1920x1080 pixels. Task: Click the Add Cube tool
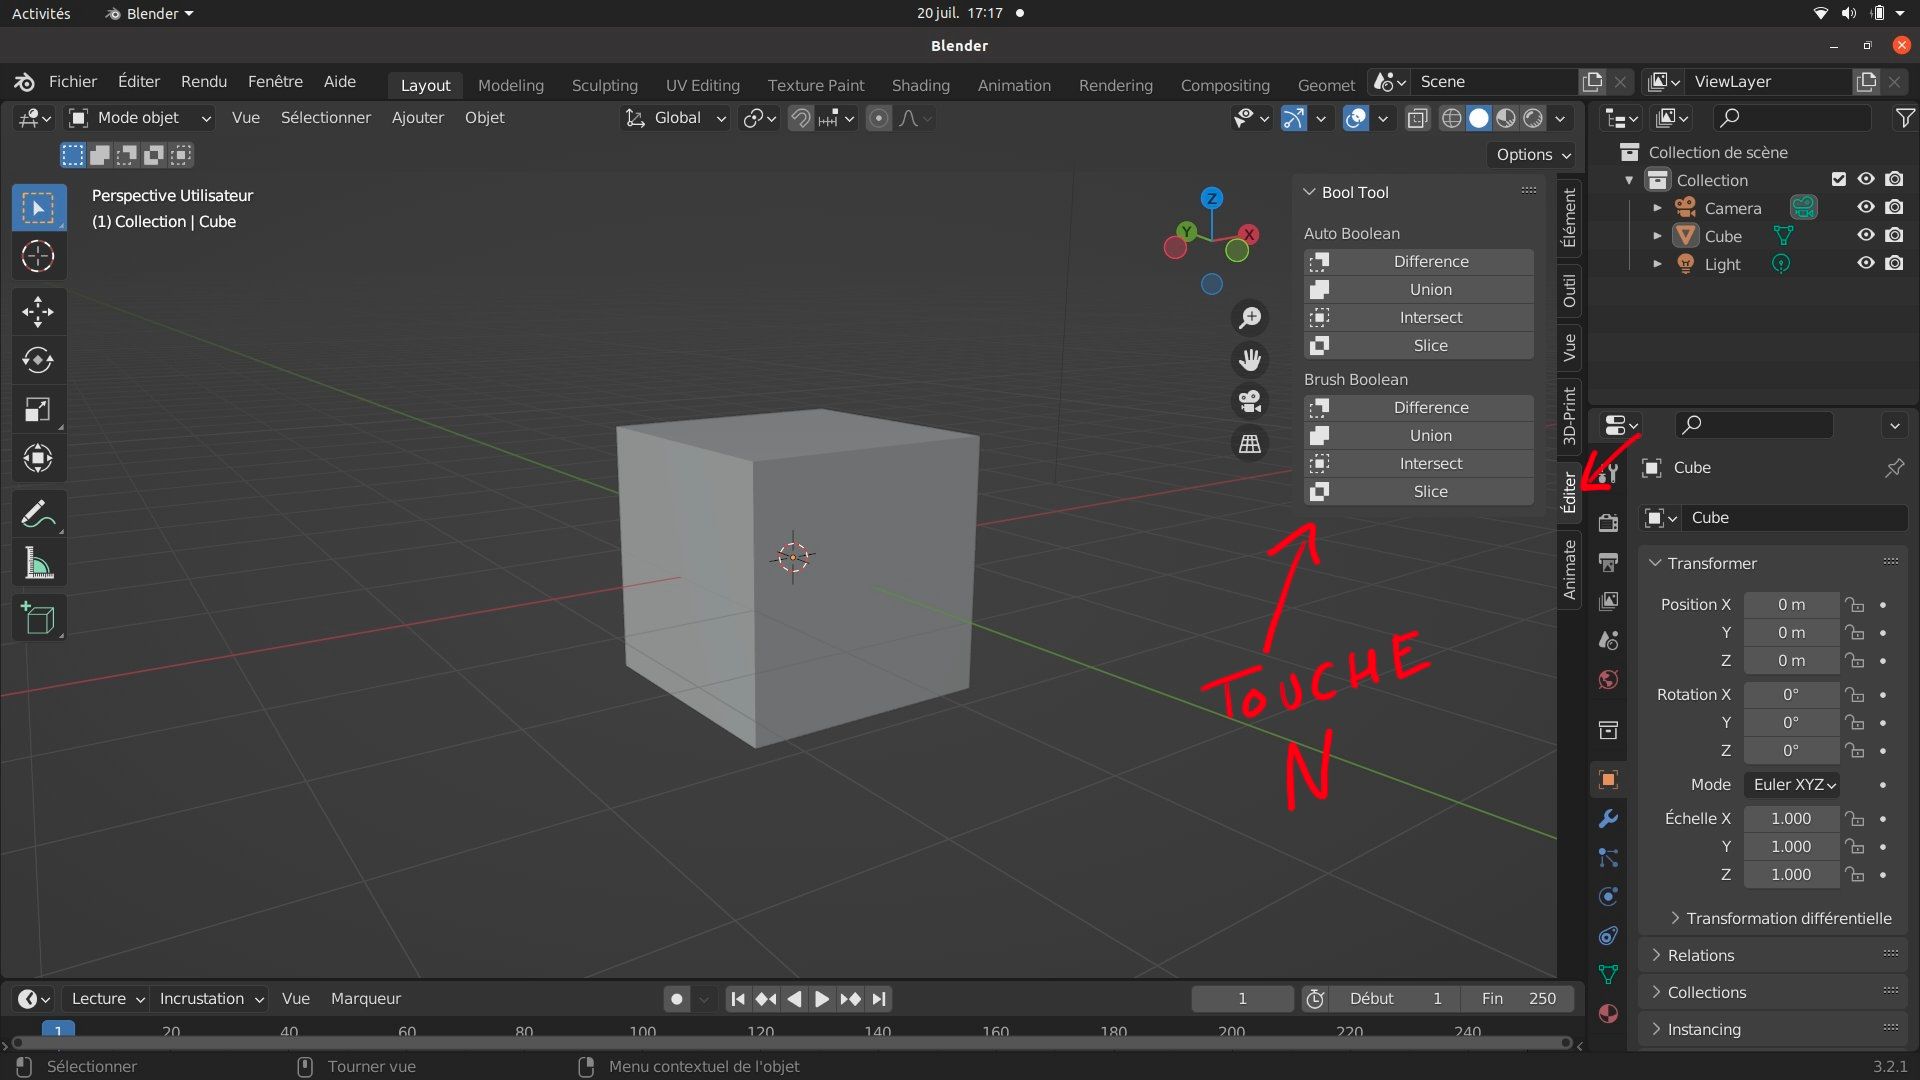point(38,620)
